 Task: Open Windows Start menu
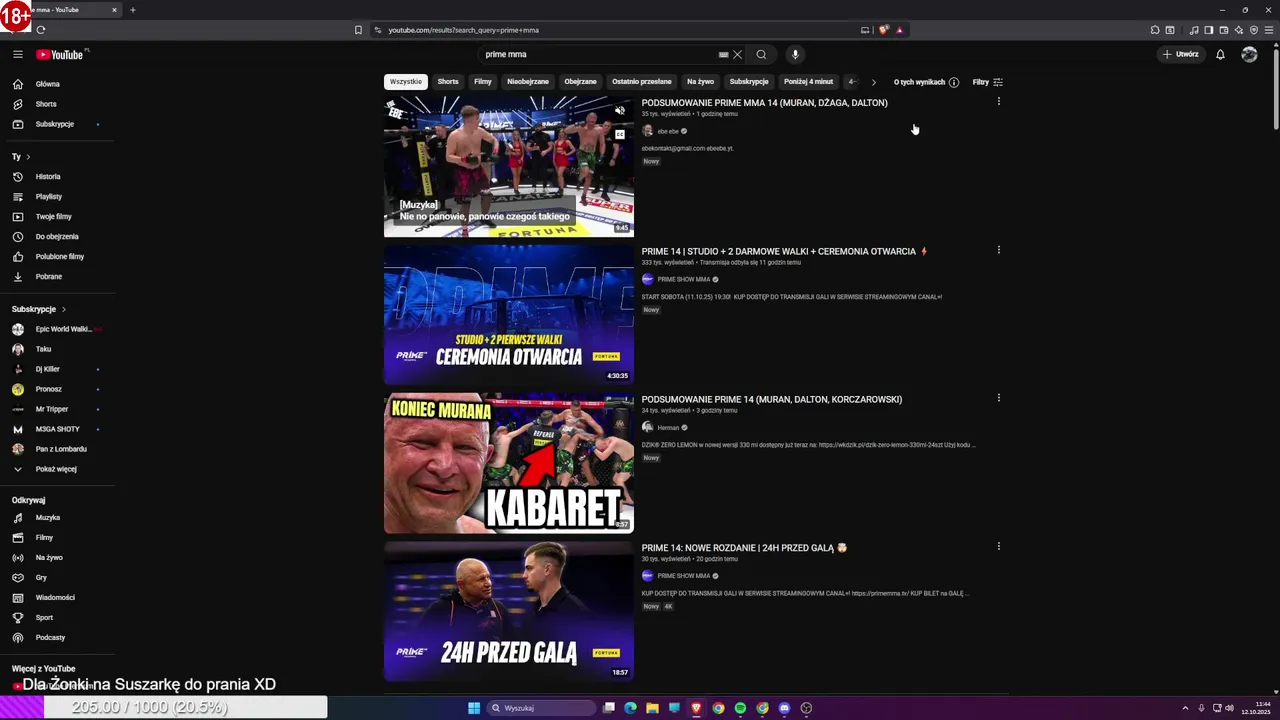474,708
